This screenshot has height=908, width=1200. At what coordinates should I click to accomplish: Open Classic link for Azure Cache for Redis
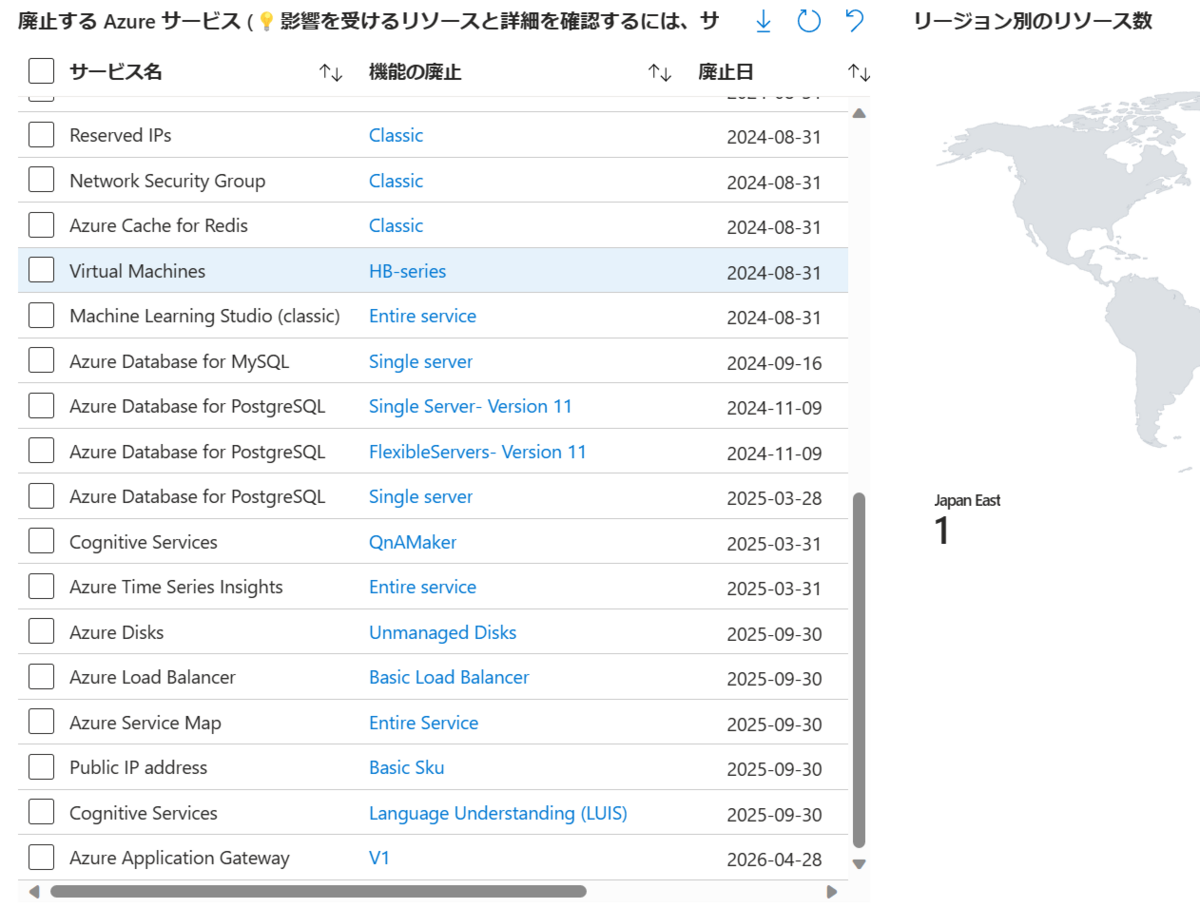point(396,225)
